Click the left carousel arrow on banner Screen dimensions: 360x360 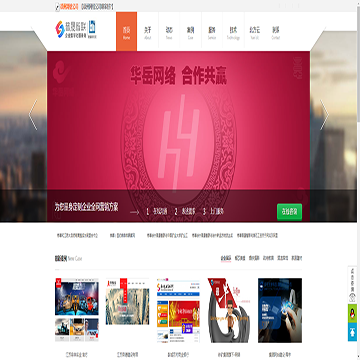point(33,115)
